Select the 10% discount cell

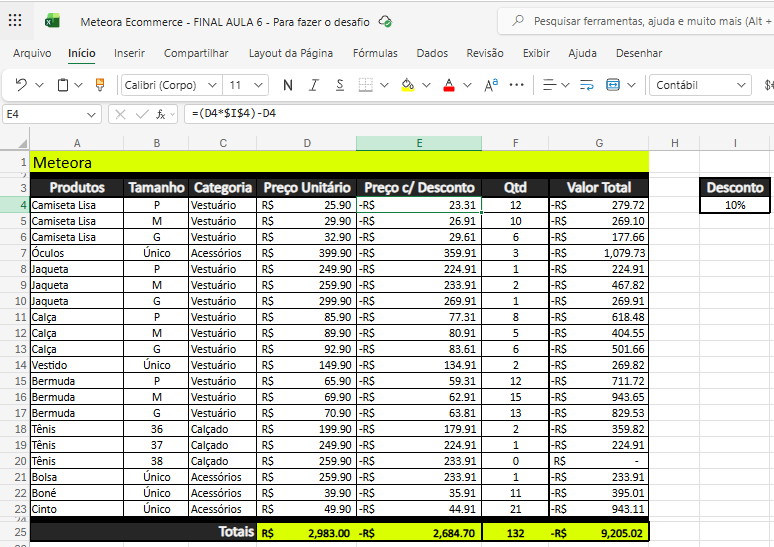pyautogui.click(x=735, y=205)
